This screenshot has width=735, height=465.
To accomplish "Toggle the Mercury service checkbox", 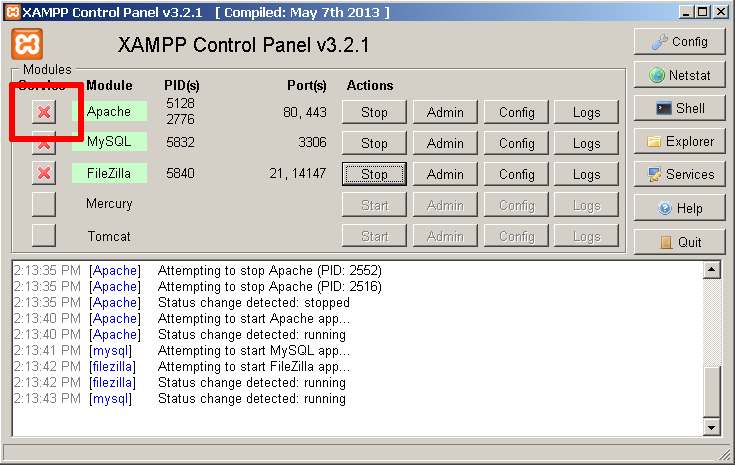I will [x=44, y=205].
